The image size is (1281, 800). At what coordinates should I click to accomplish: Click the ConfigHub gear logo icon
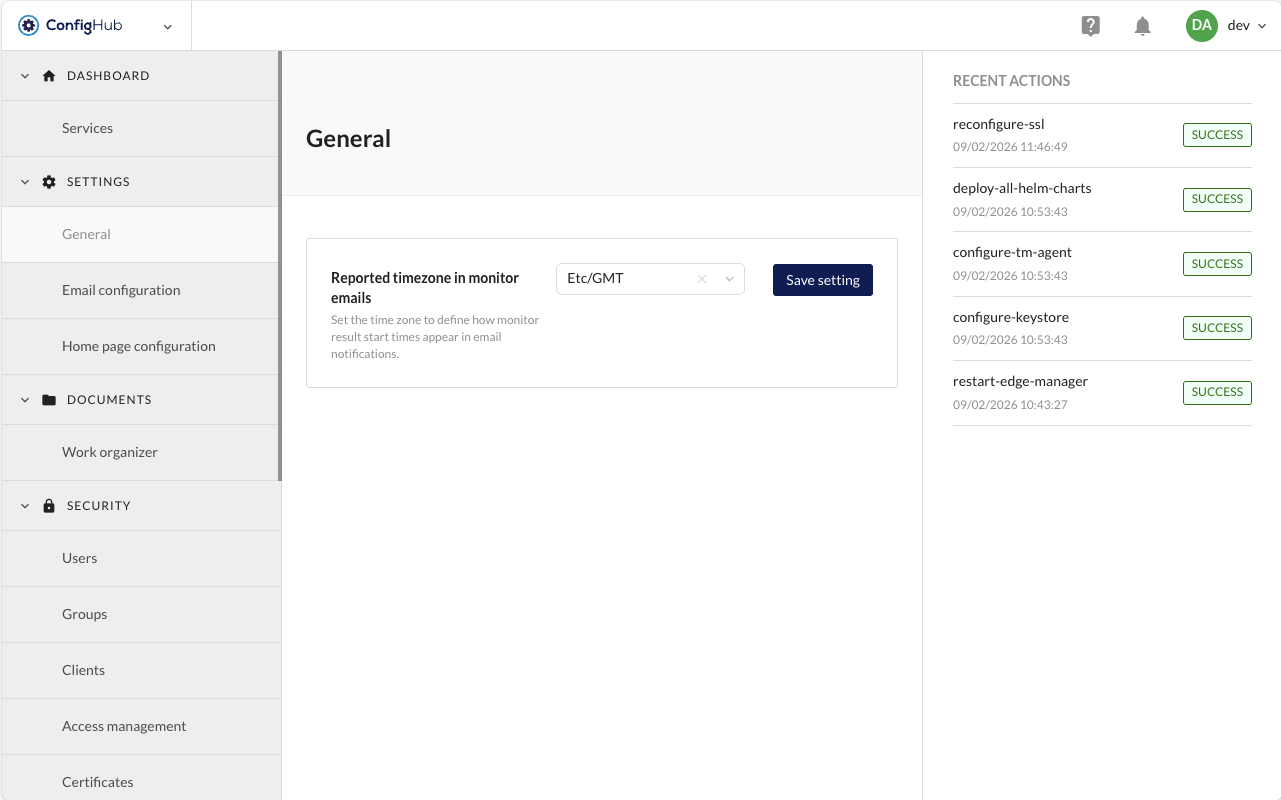click(28, 26)
